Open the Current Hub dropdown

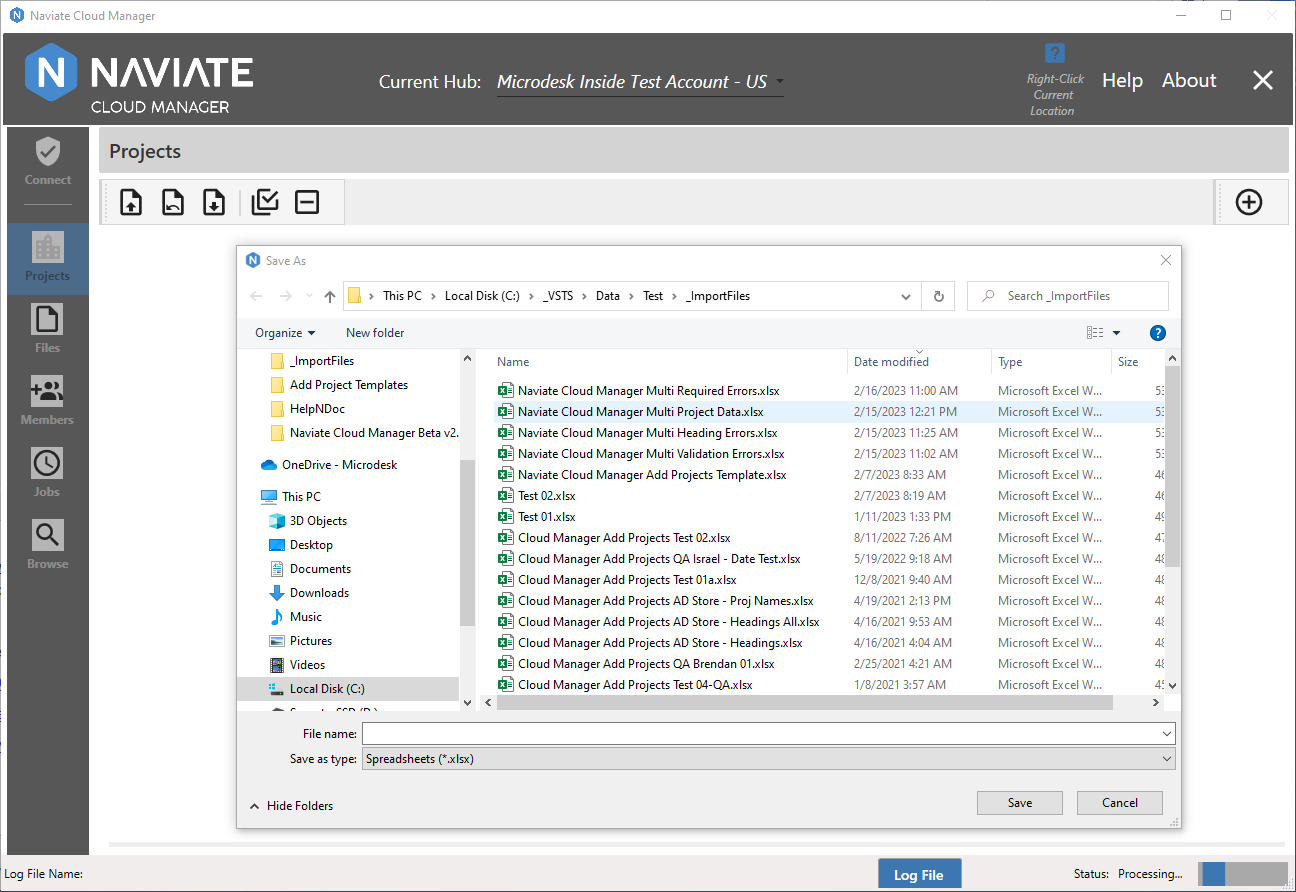[x=640, y=82]
